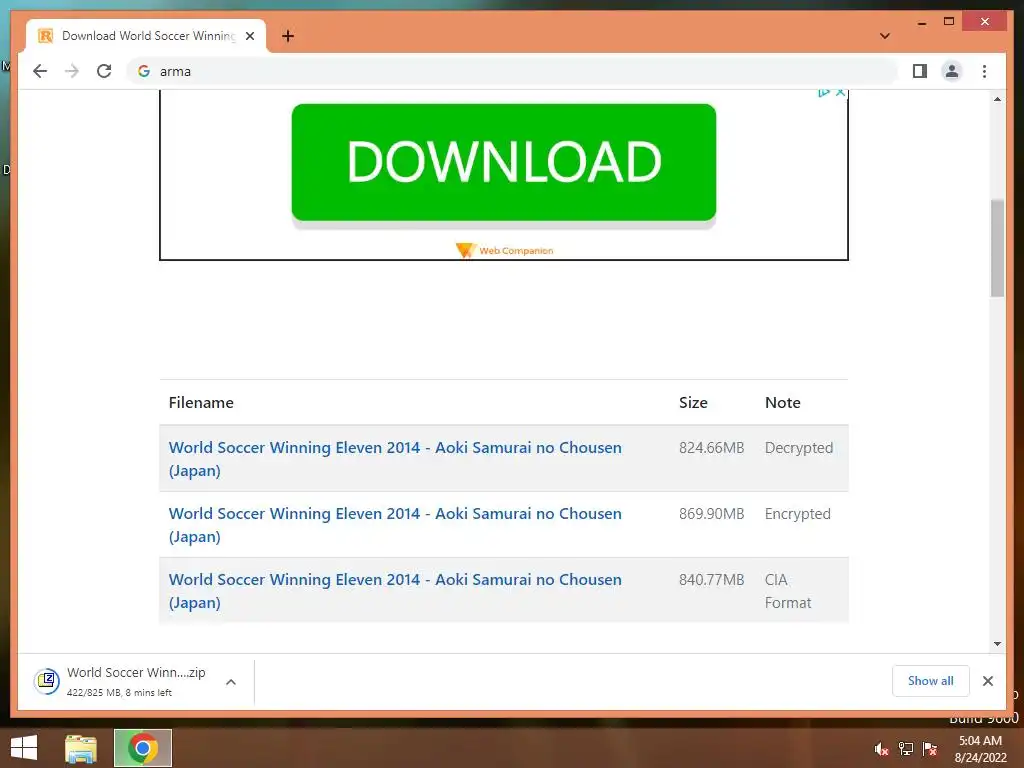The height and width of the screenshot is (768, 1024).
Task: Open the Windows Start menu
Action: [24, 748]
